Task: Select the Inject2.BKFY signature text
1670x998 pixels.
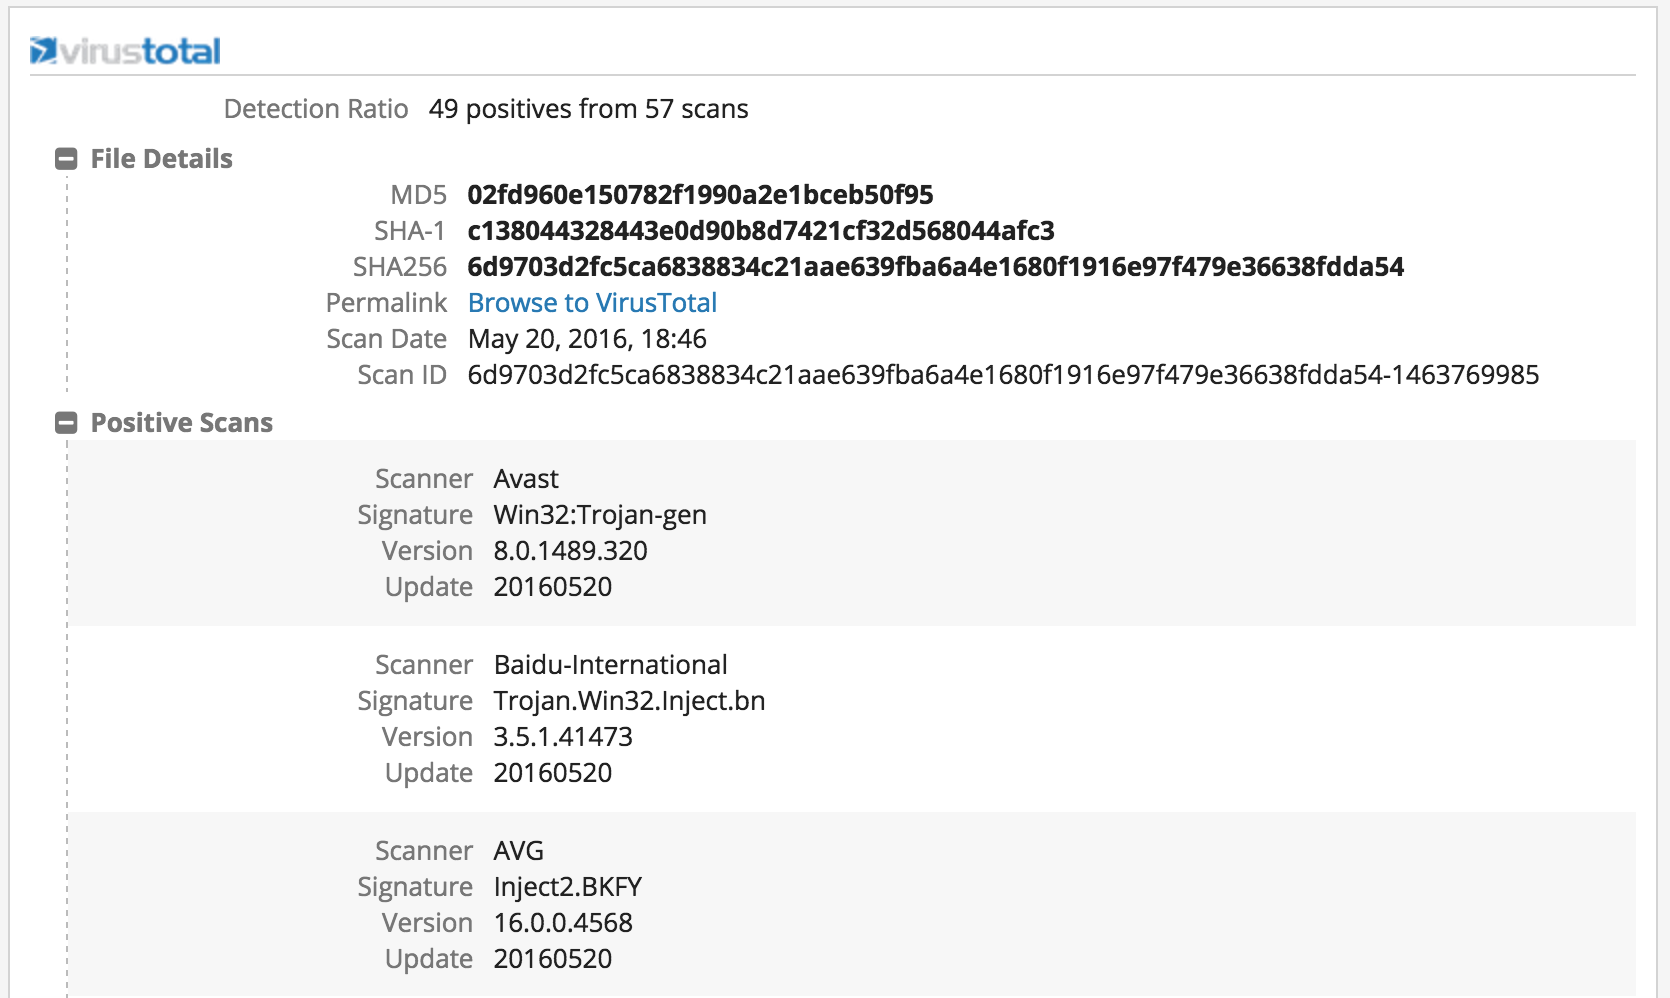Action: point(567,887)
